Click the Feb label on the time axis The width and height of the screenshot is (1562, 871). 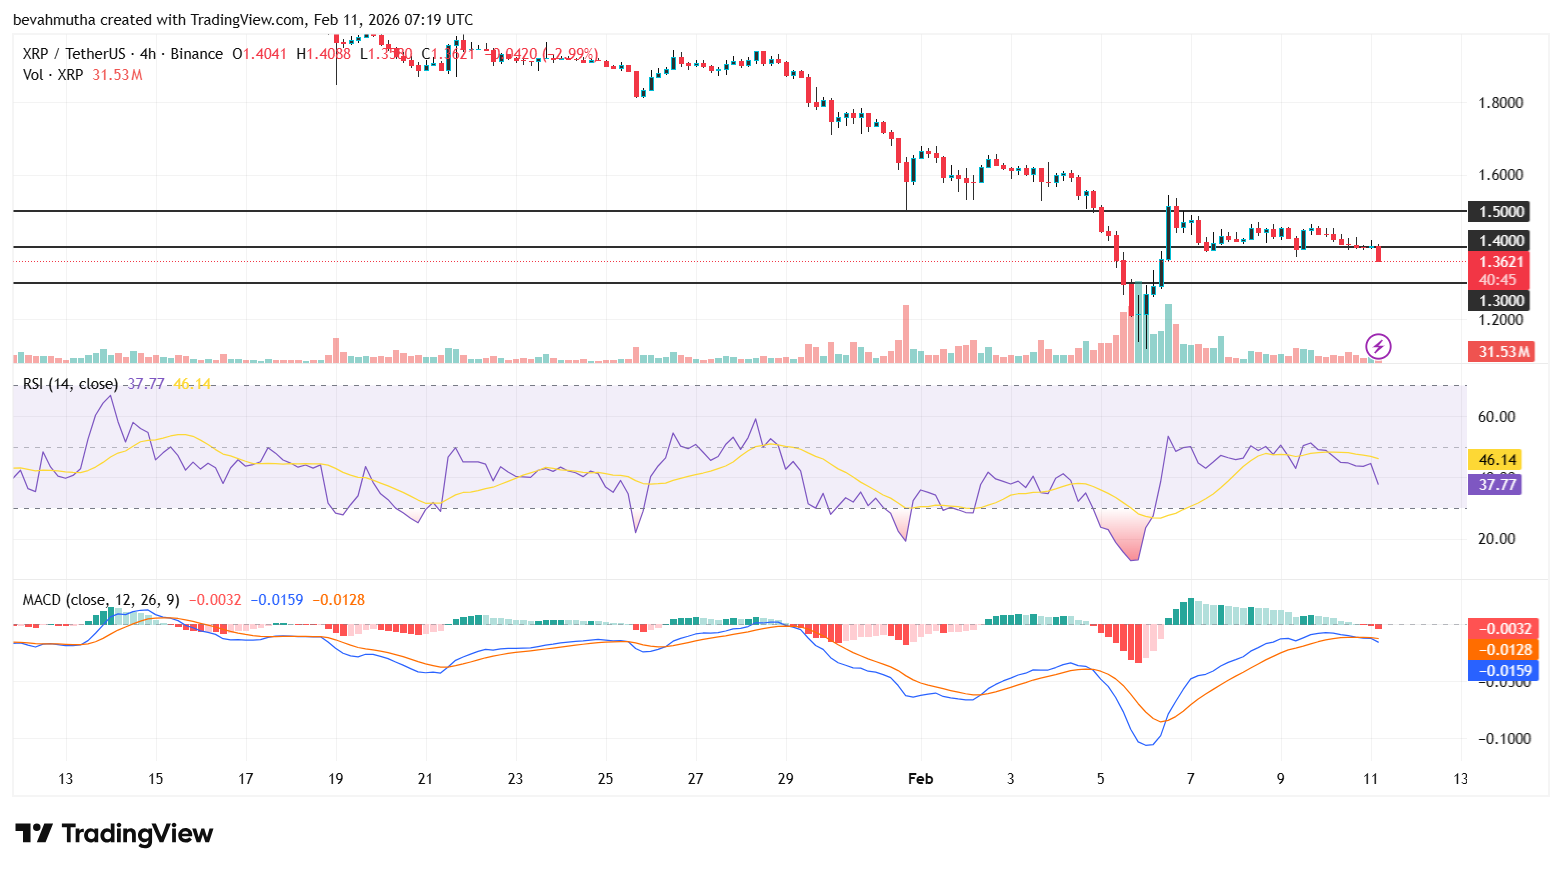coord(919,778)
